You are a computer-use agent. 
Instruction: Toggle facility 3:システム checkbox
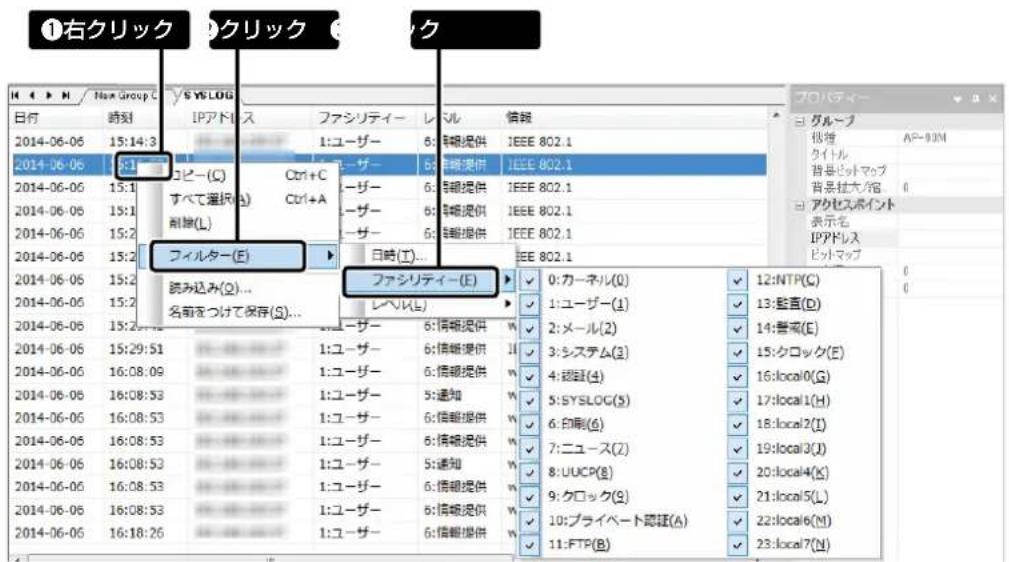[x=529, y=353]
